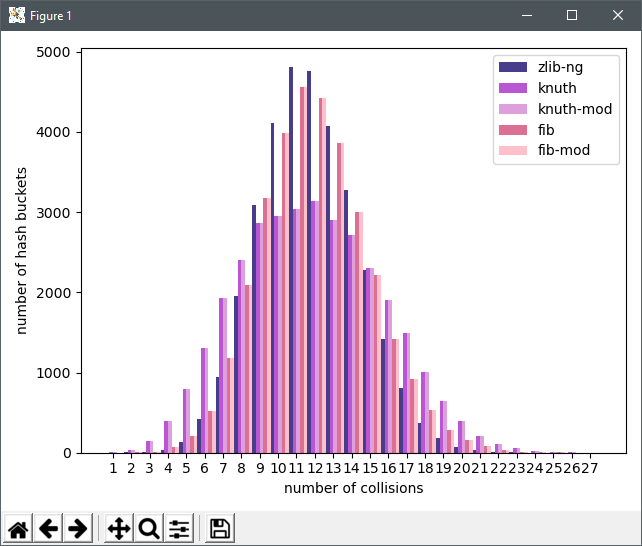The height and width of the screenshot is (546, 642).
Task: Click the 'knuth-mod' legend label
Action: (x=575, y=109)
